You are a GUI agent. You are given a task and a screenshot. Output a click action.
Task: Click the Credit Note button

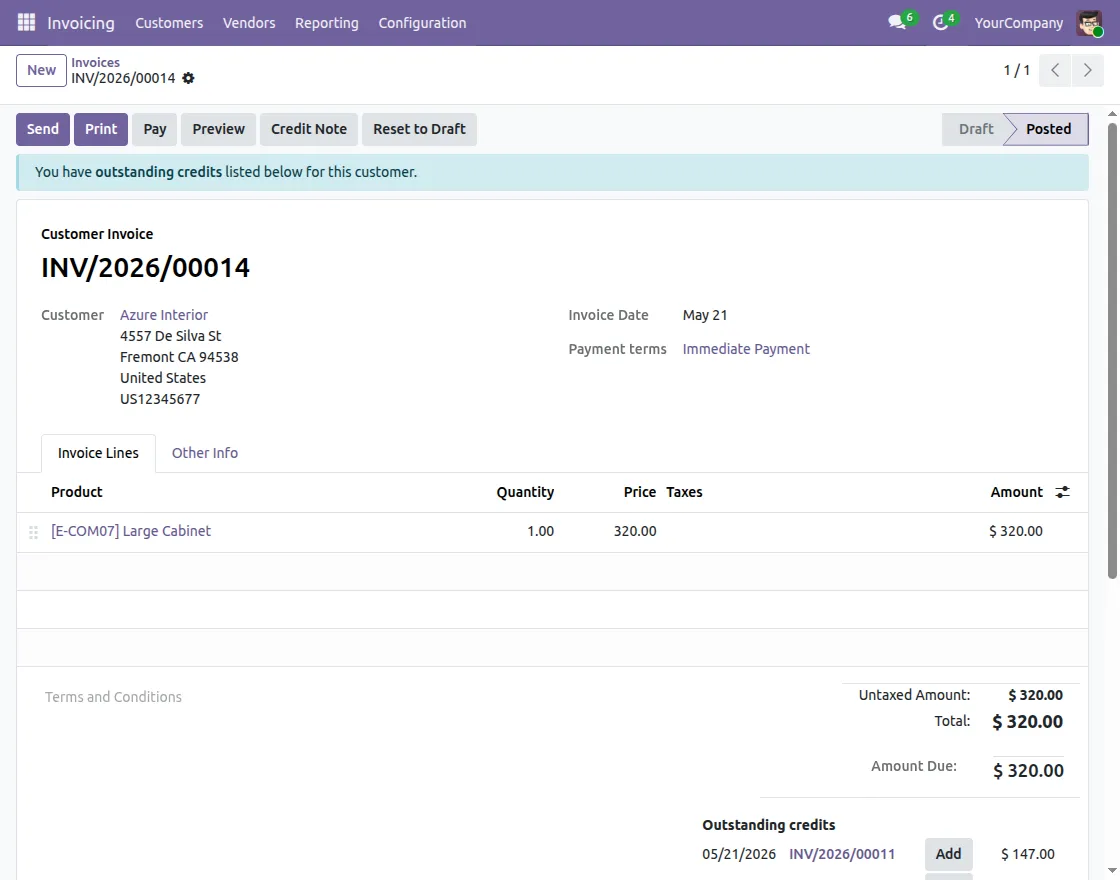[x=309, y=129]
